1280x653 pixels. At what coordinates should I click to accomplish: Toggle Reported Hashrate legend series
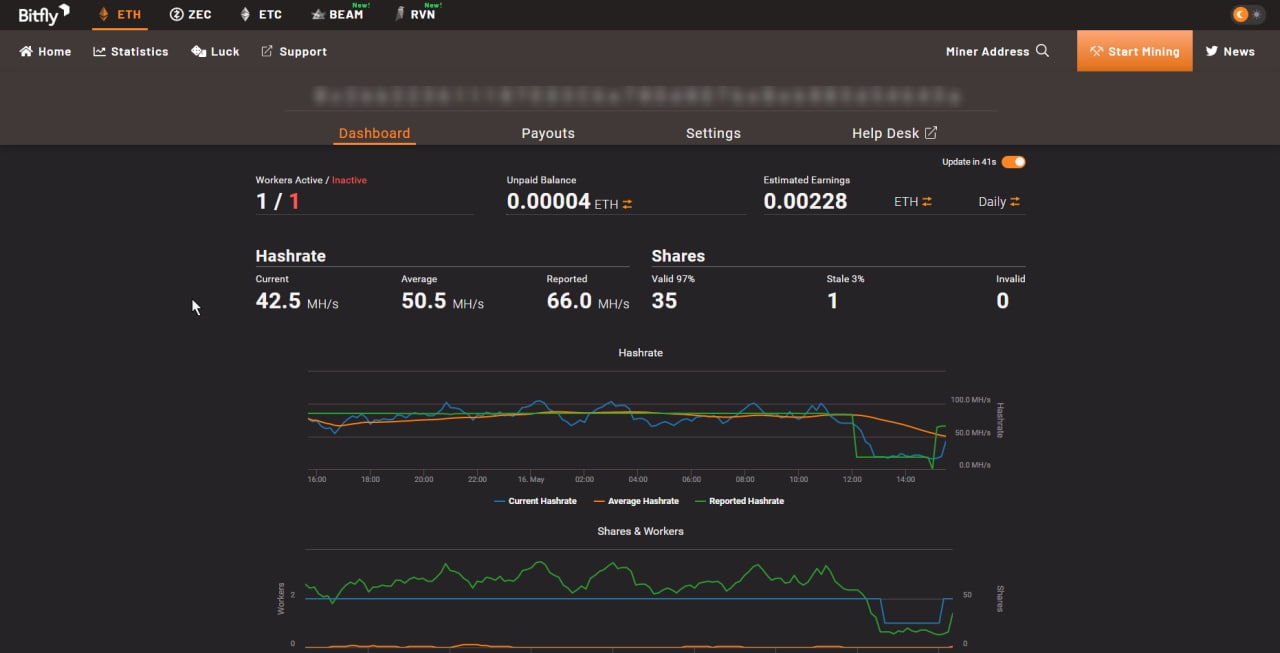click(739, 501)
